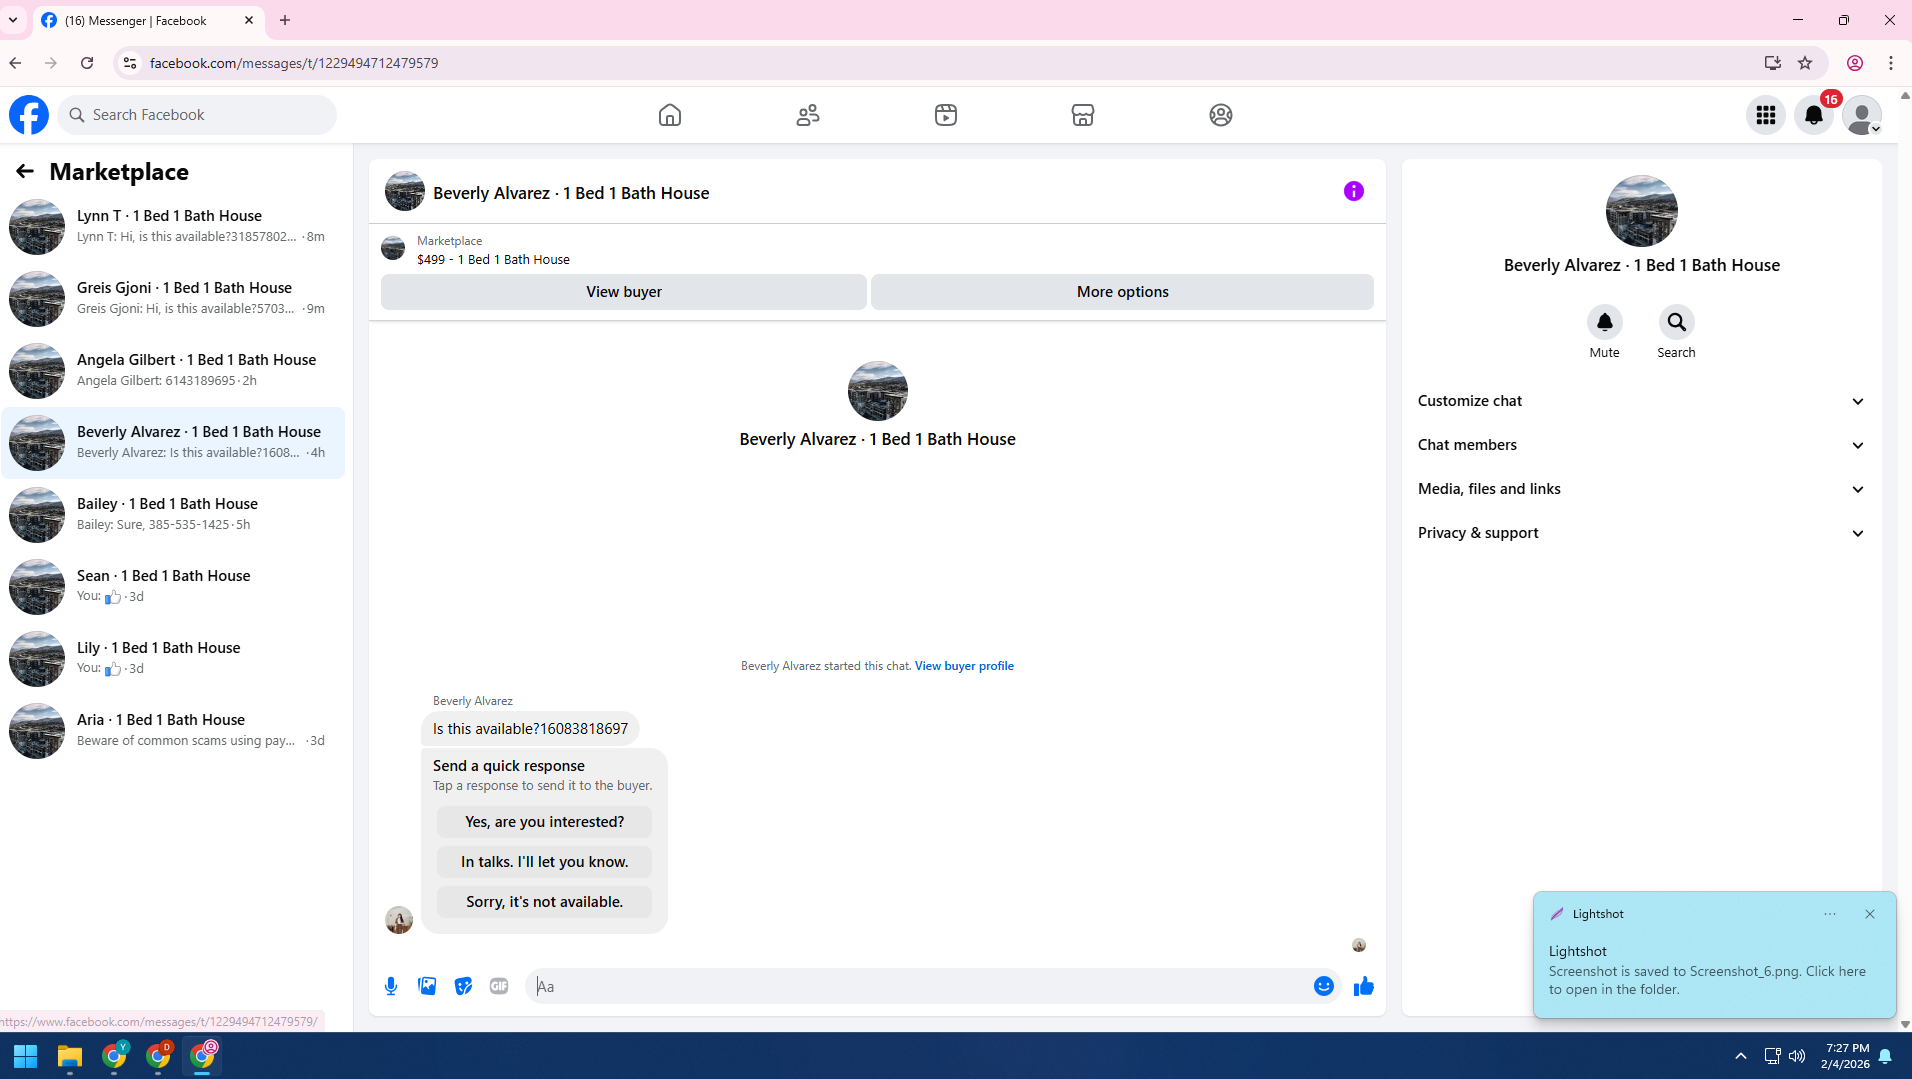Send a thumbs-up like
This screenshot has width=1912, height=1079.
[x=1364, y=986]
